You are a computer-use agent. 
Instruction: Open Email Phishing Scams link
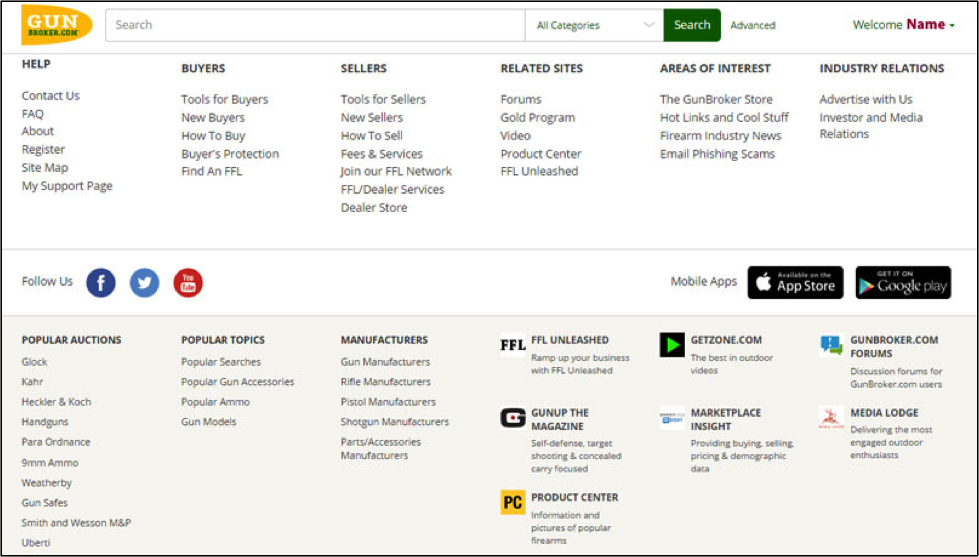click(717, 154)
